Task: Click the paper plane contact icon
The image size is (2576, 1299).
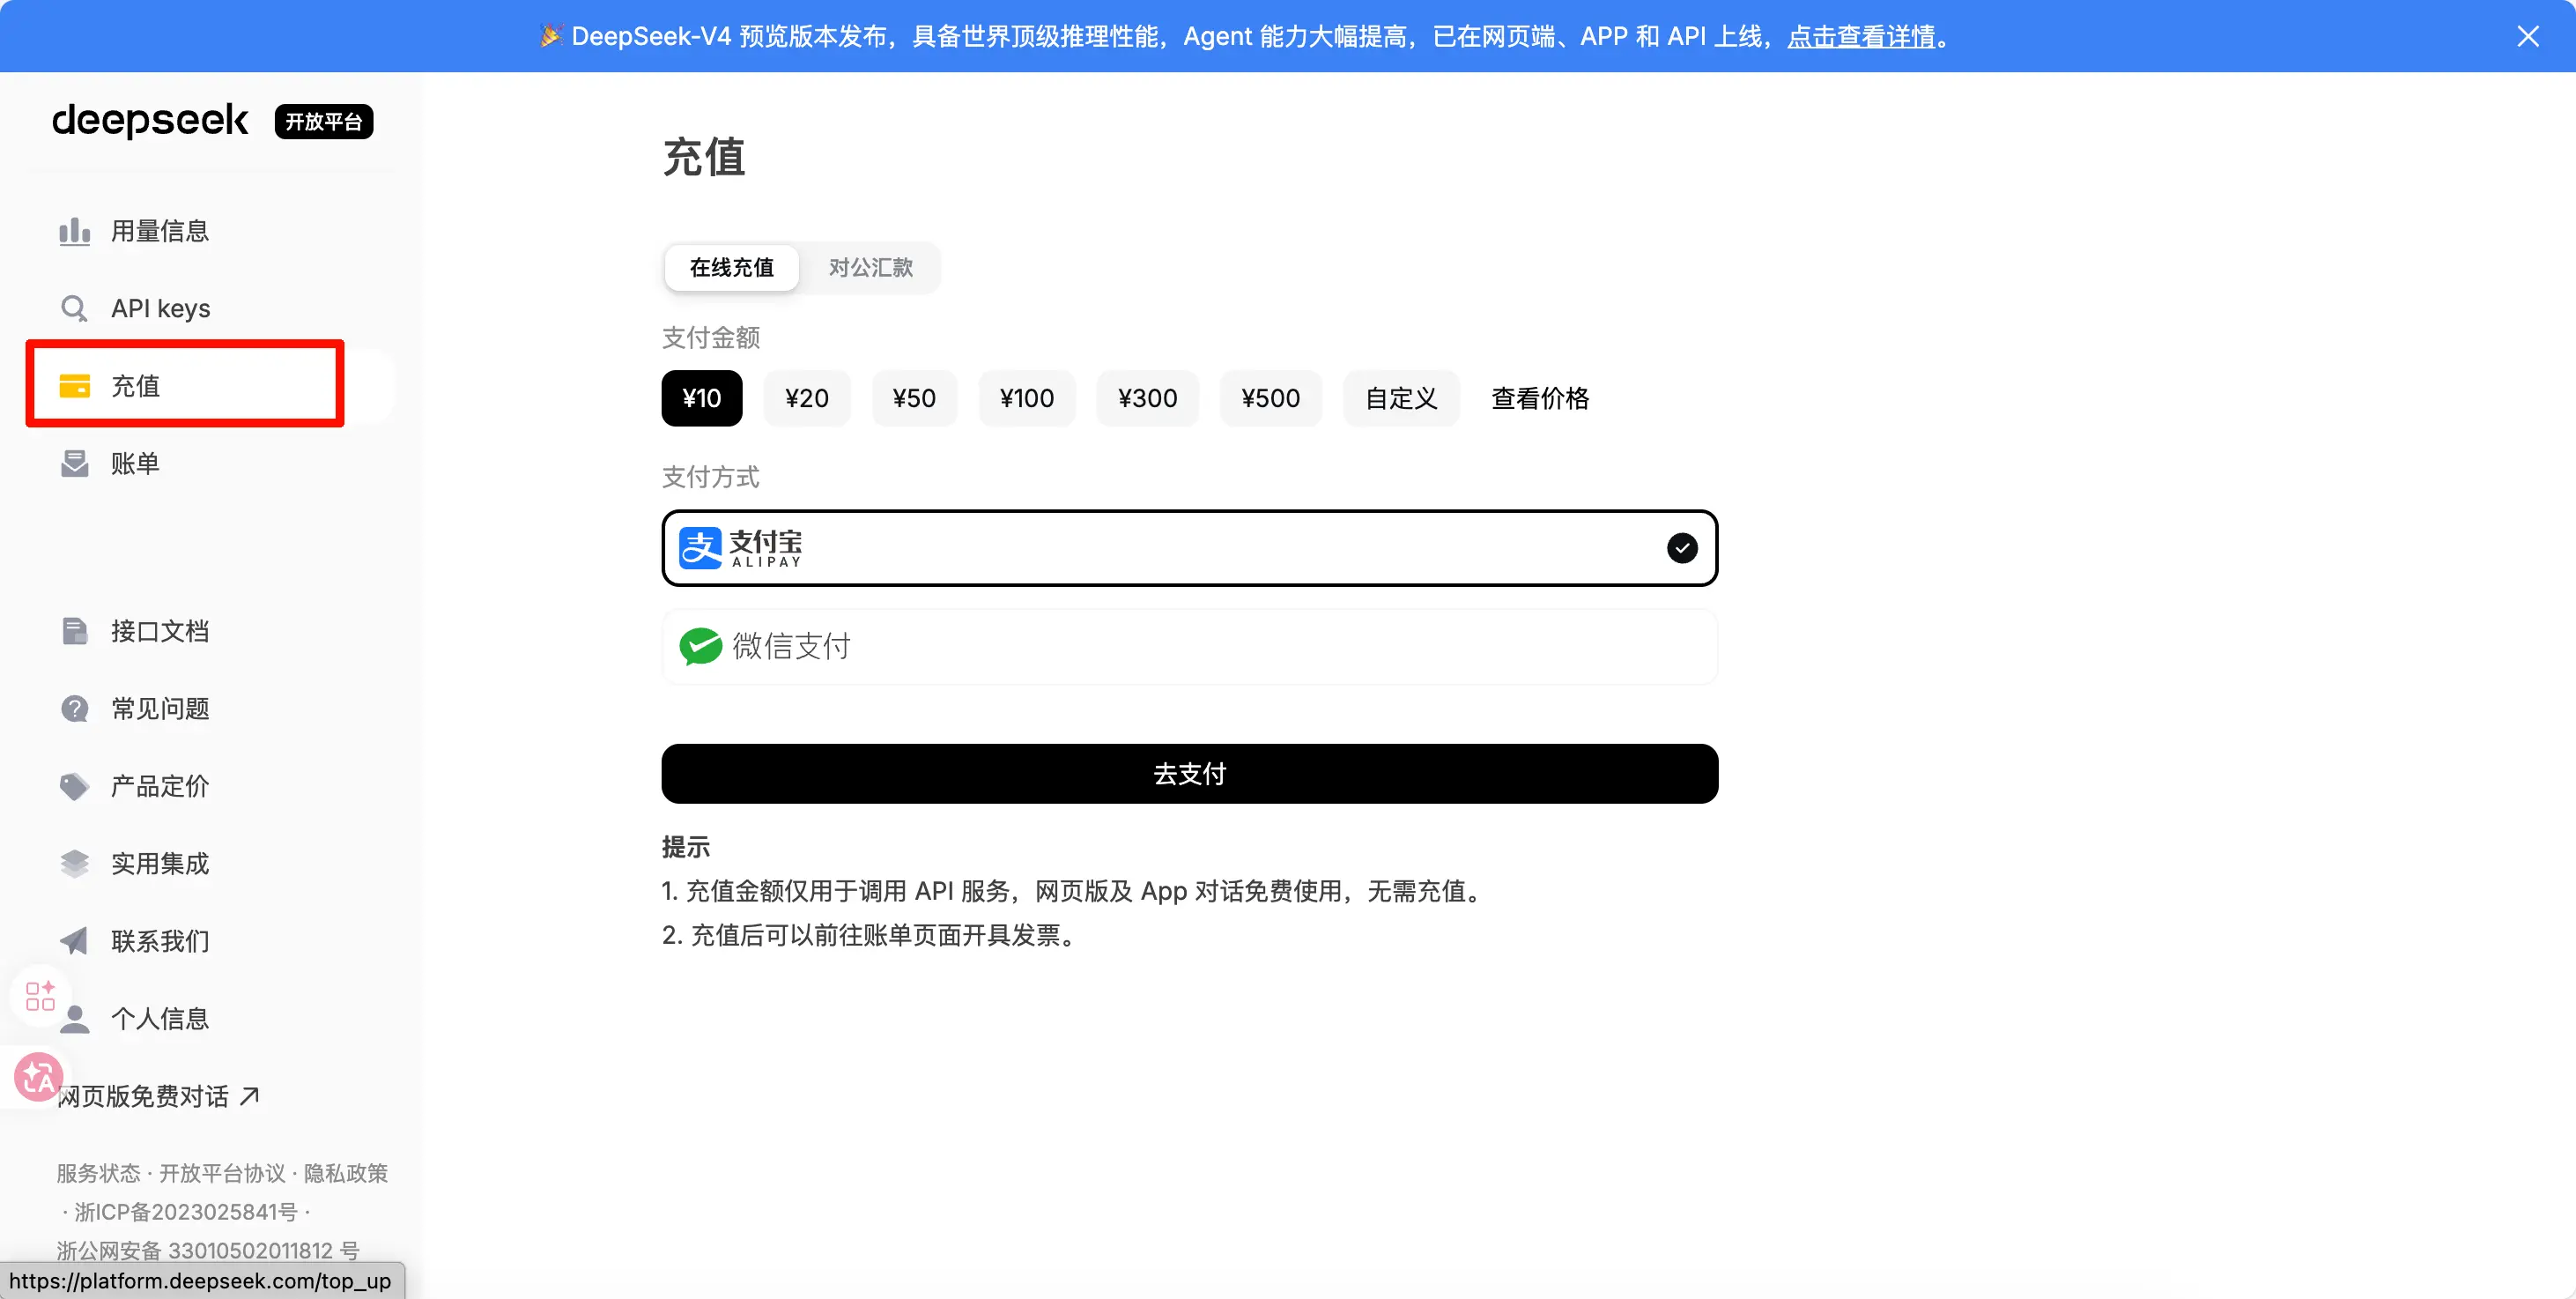Action: click(74, 941)
